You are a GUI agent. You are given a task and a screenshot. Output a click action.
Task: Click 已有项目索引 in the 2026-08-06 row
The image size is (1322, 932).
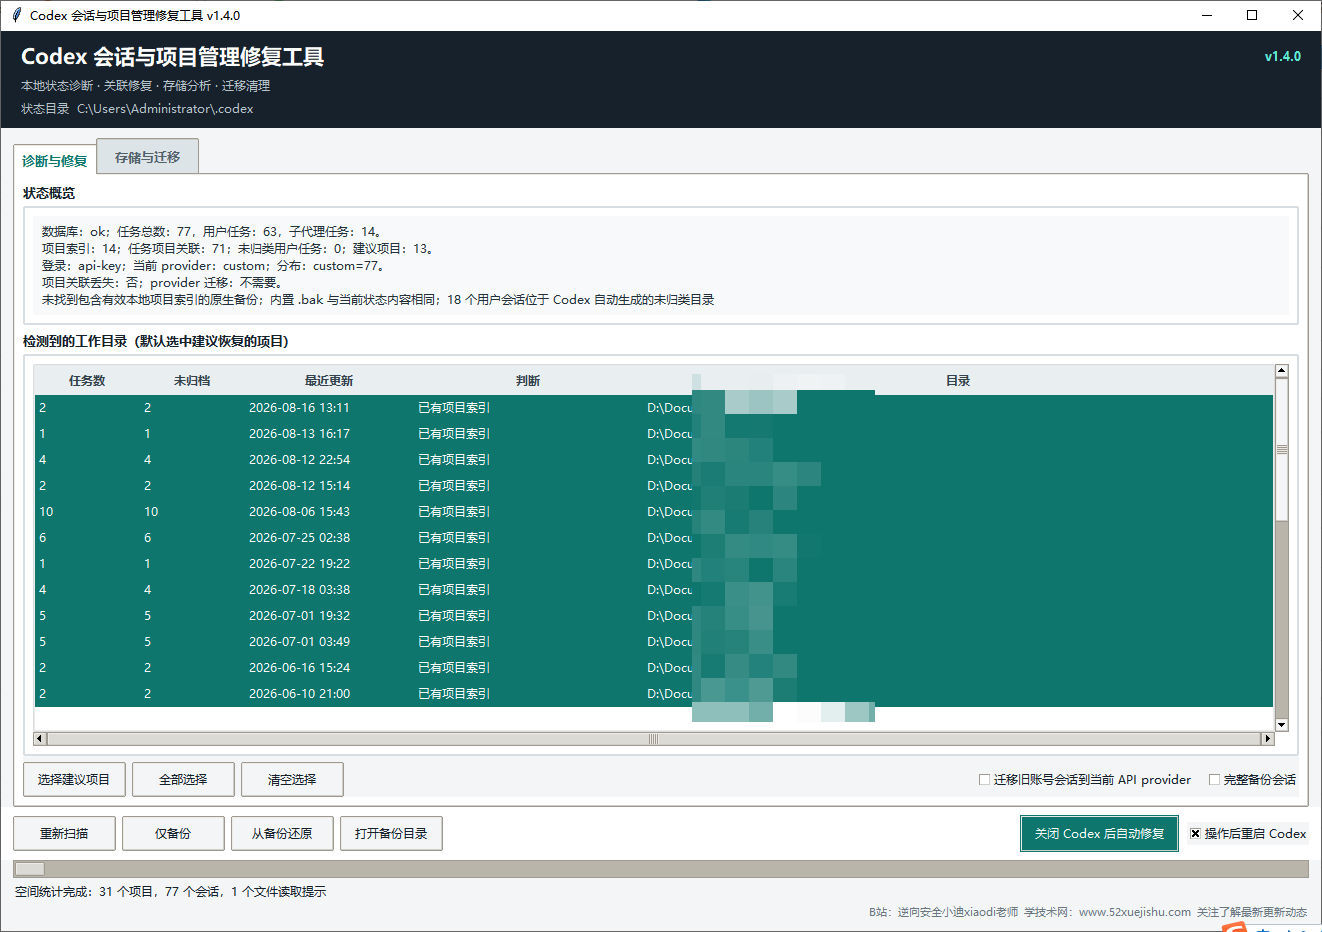pos(454,512)
